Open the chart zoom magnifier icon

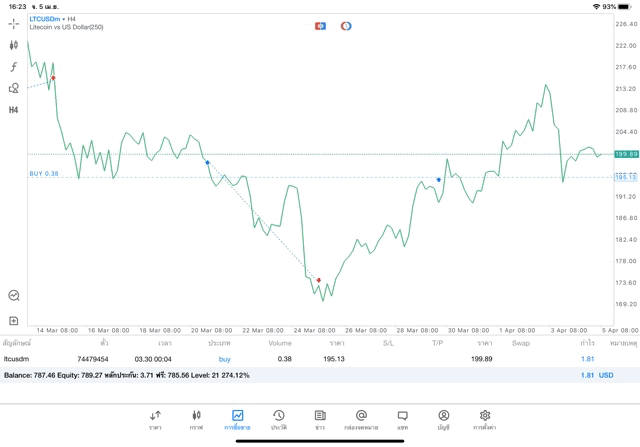14,295
